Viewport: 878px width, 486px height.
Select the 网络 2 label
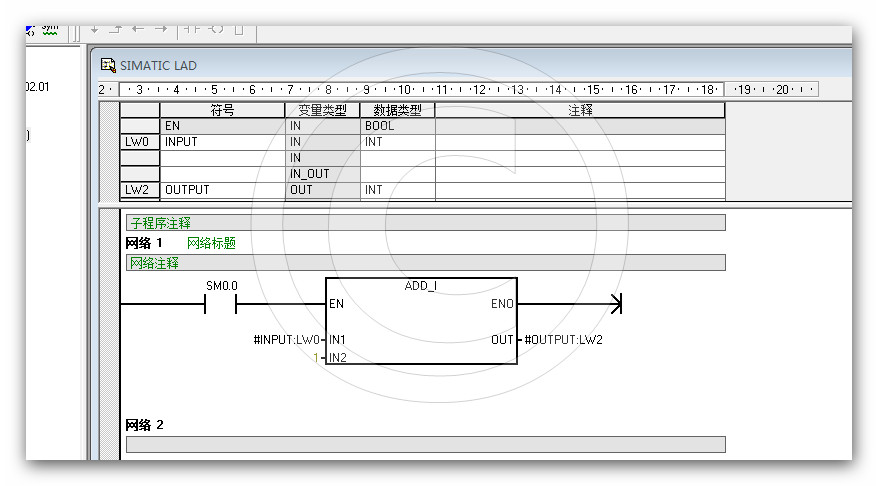tap(144, 425)
